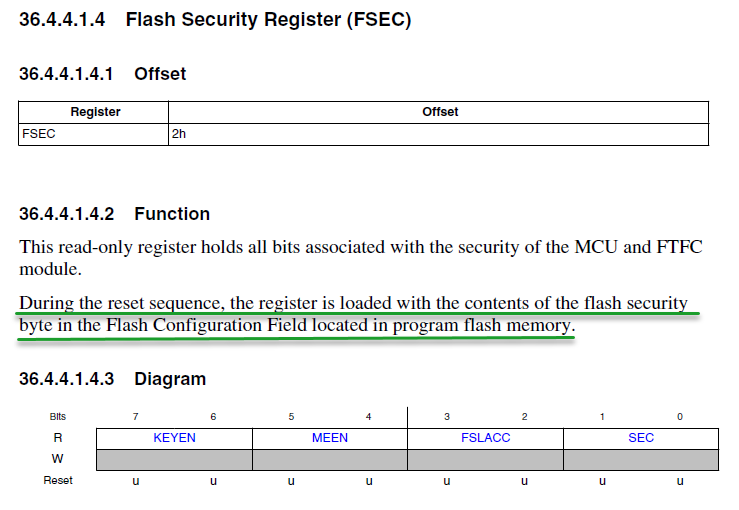This screenshot has height=510, width=739.
Task: Select the SEC bit field link
Action: 641,438
